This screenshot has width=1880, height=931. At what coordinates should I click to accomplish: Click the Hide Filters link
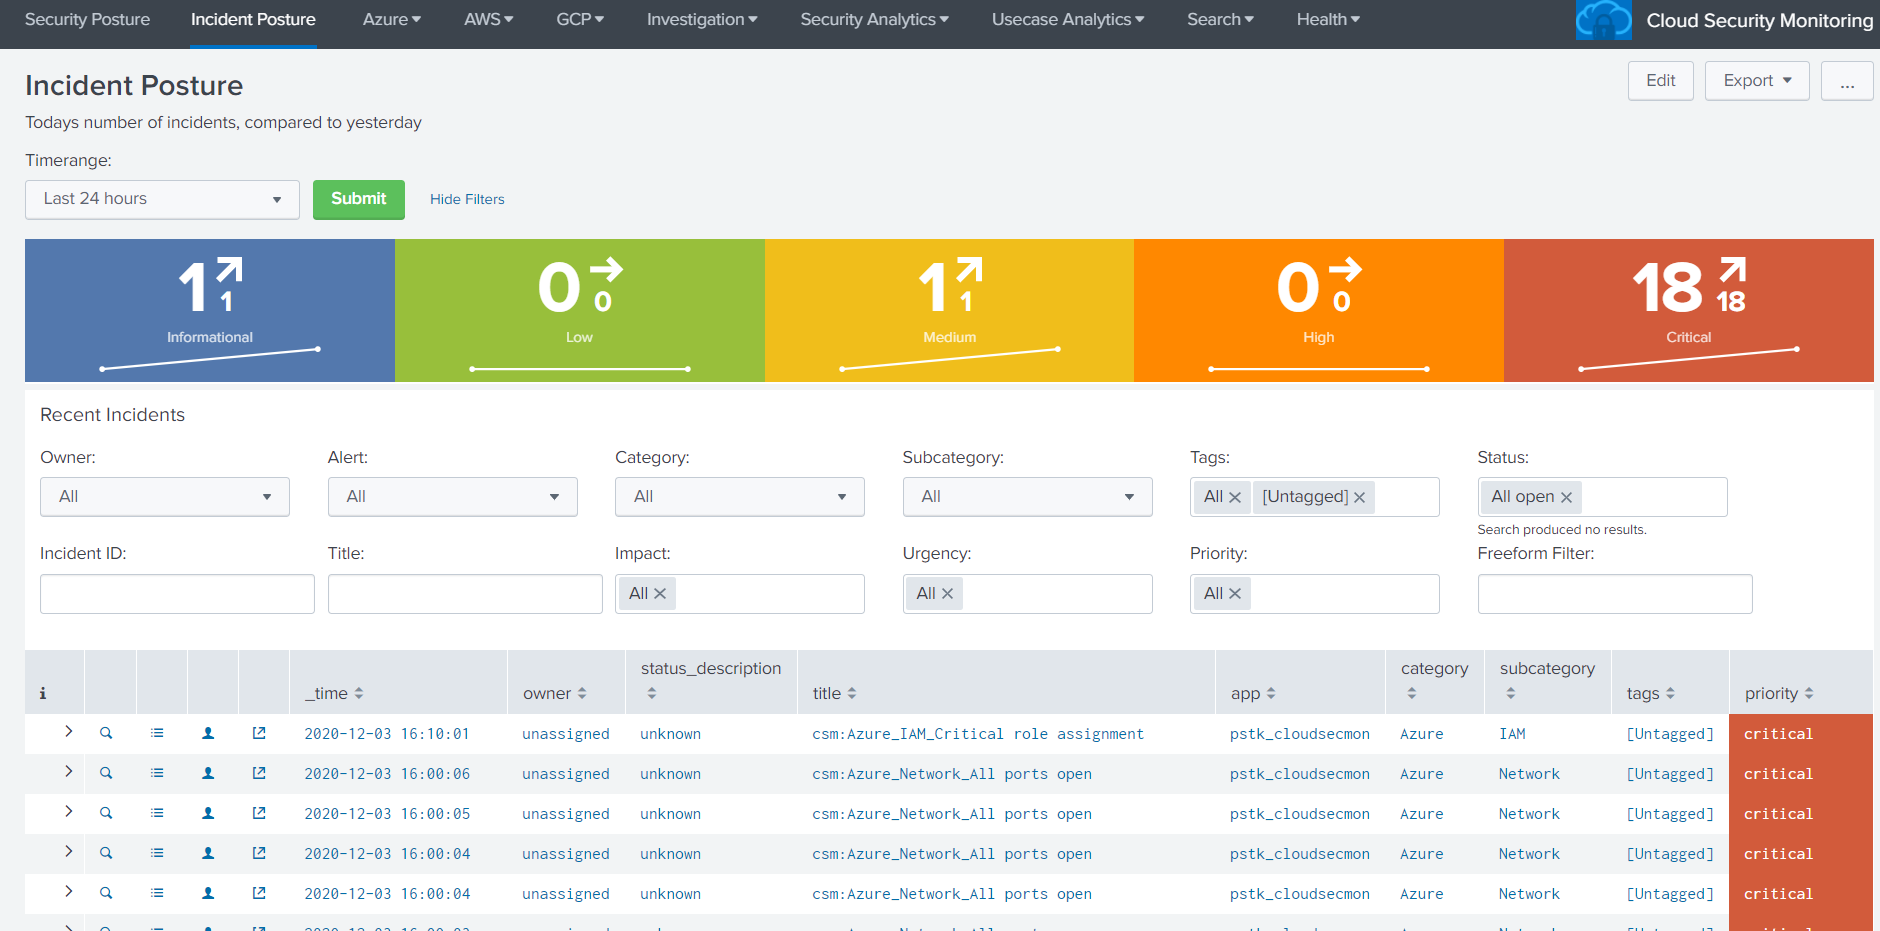pyautogui.click(x=467, y=199)
